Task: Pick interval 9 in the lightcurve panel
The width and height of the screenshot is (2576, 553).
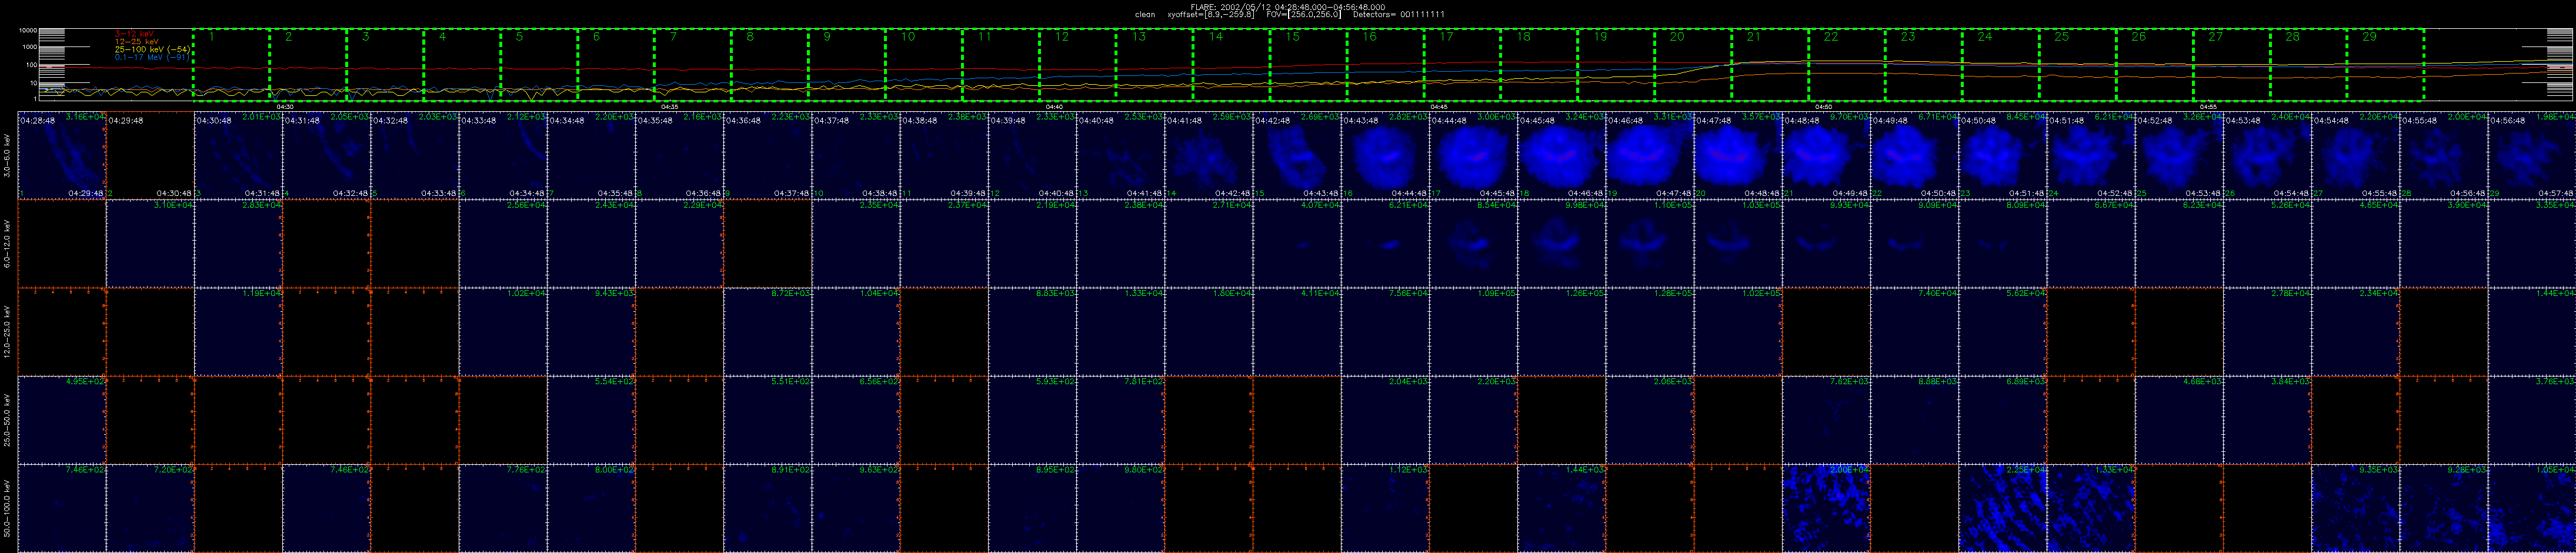Action: pyautogui.click(x=847, y=64)
